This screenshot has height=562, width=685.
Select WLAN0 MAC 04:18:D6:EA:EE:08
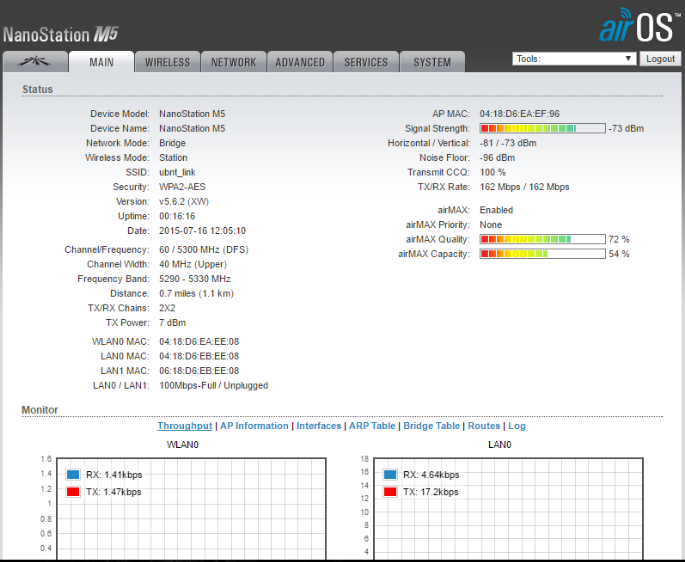[199, 341]
